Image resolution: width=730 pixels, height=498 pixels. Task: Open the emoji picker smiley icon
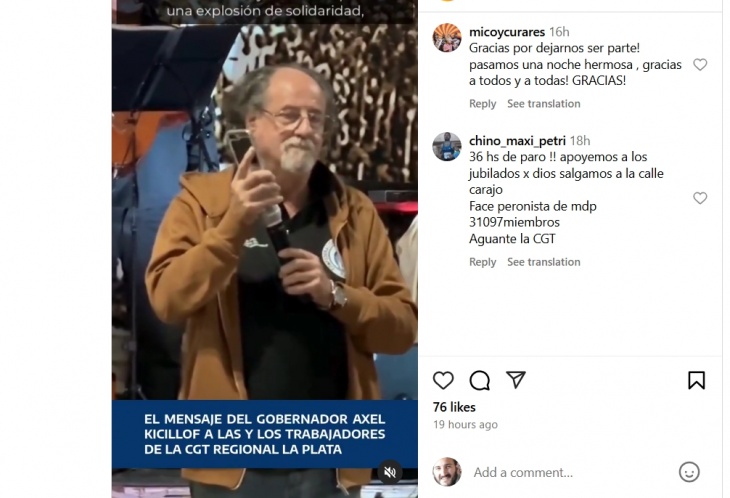[x=689, y=472]
